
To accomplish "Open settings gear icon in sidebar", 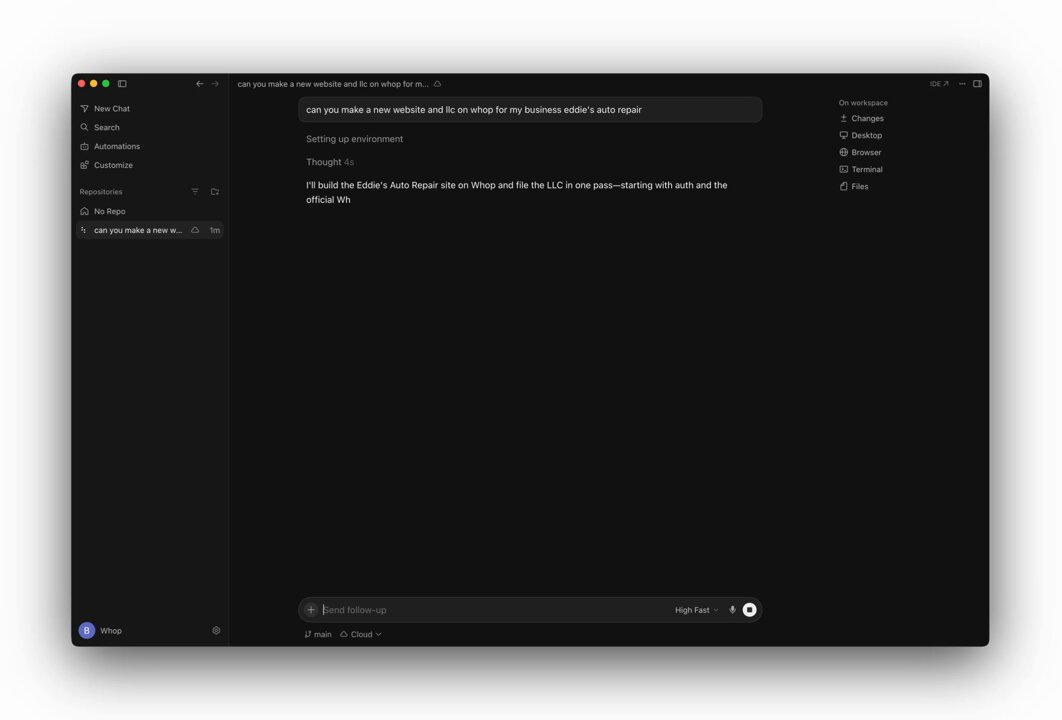I will pos(216,631).
